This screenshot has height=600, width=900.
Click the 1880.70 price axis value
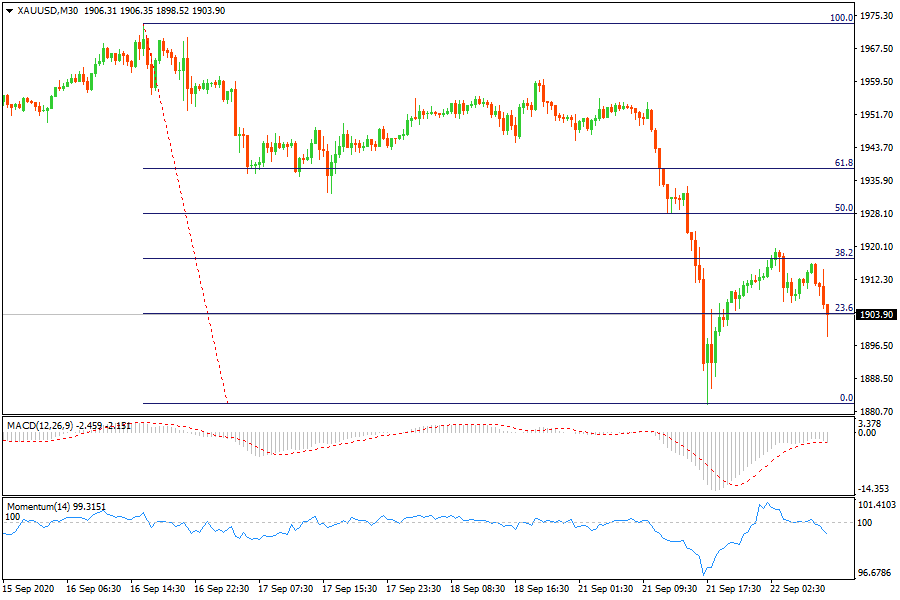tap(876, 411)
